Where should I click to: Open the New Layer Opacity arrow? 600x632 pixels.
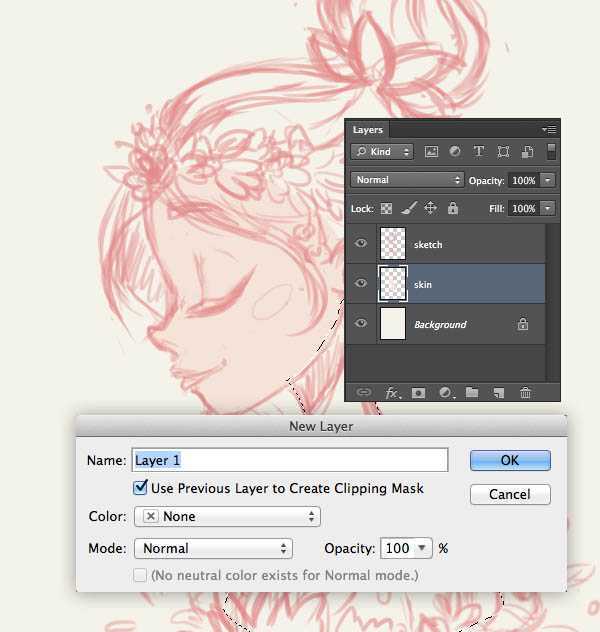pyautogui.click(x=422, y=548)
